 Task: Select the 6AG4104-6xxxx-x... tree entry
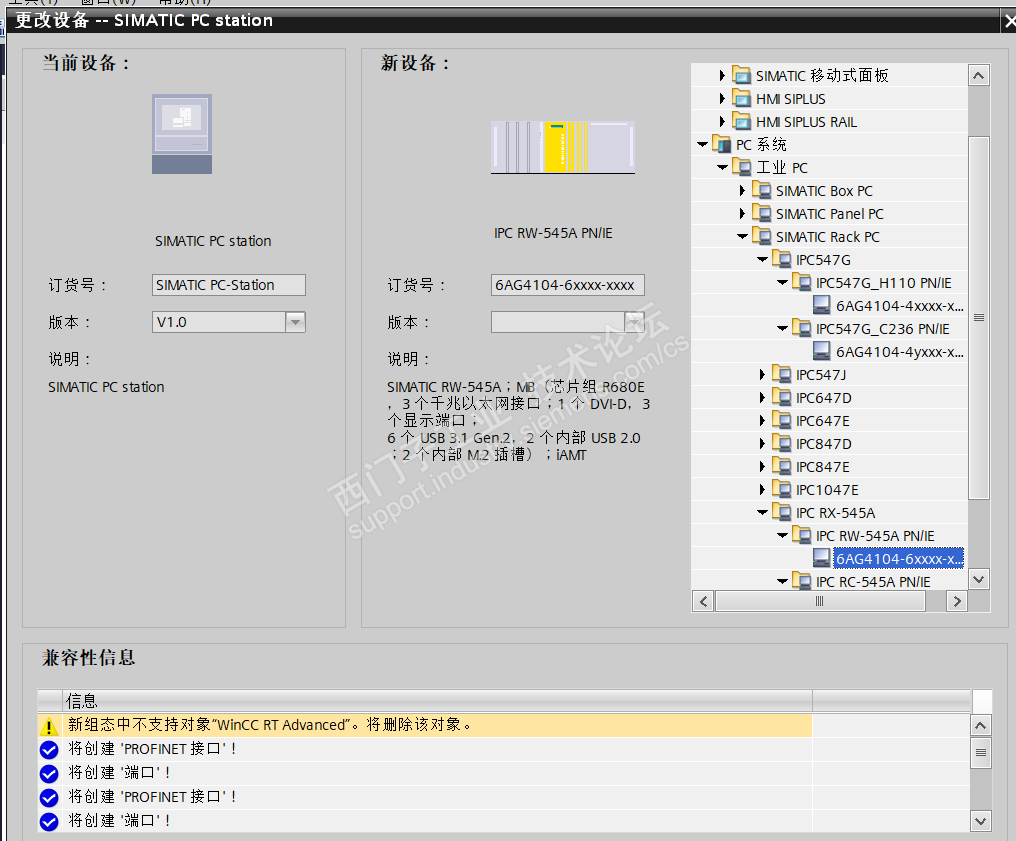coord(899,559)
